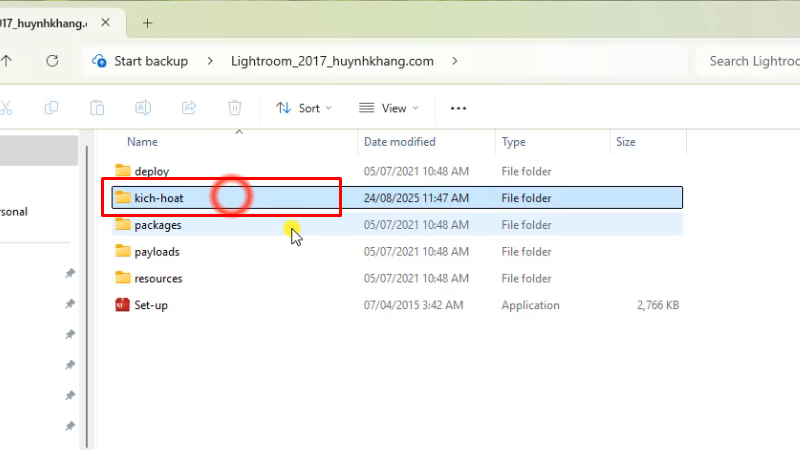Click the topmost pin icon in the sidebar
Screen dimensions: 800x450
70,273
